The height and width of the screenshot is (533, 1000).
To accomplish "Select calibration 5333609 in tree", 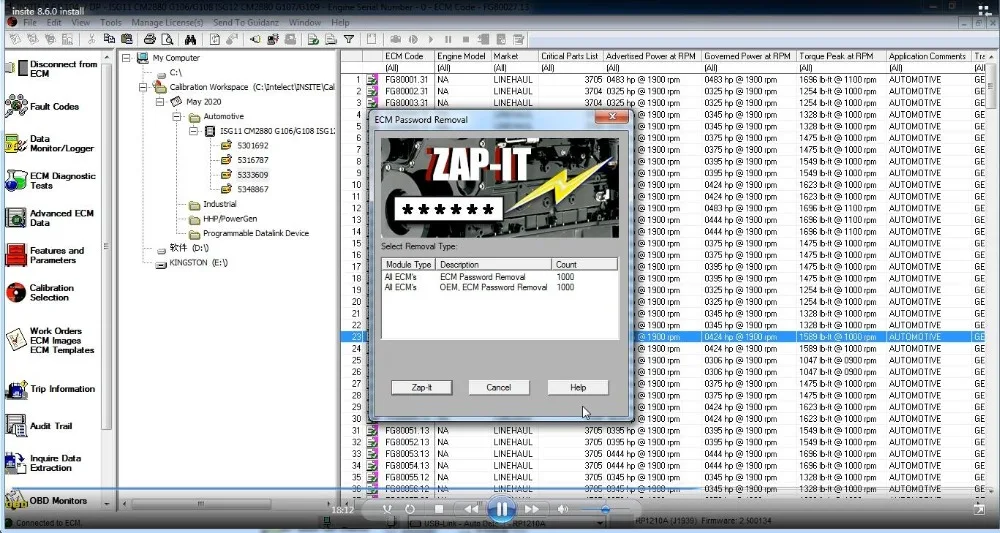I will tap(253, 175).
